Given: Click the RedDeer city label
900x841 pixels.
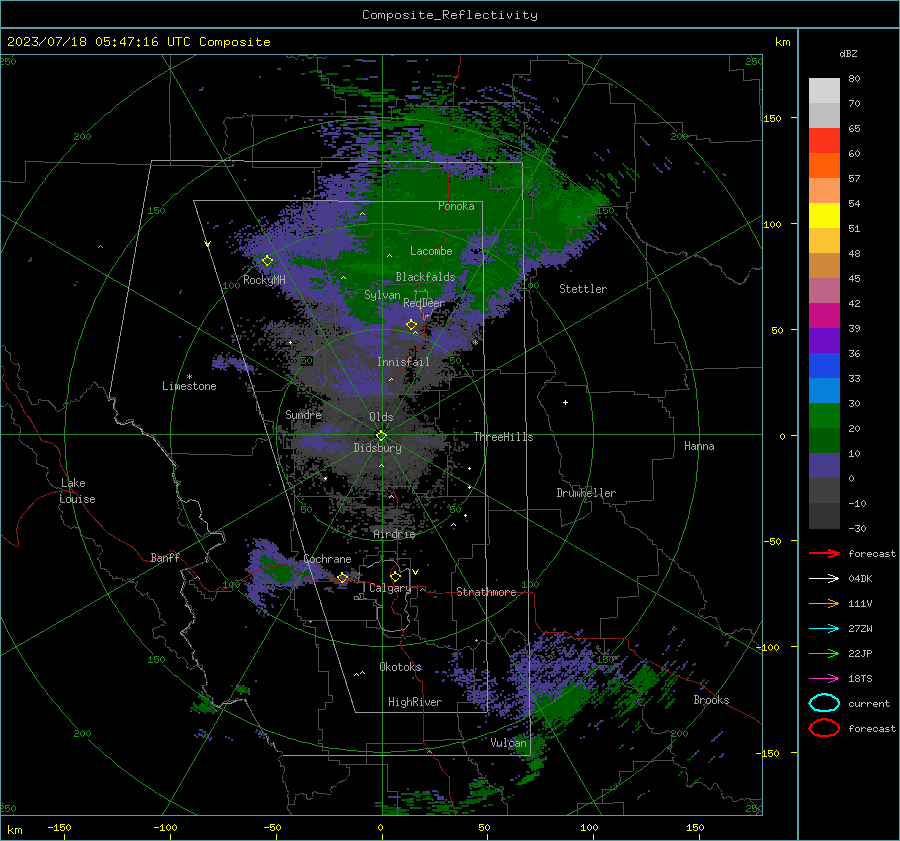Looking at the screenshot, I should tap(424, 303).
